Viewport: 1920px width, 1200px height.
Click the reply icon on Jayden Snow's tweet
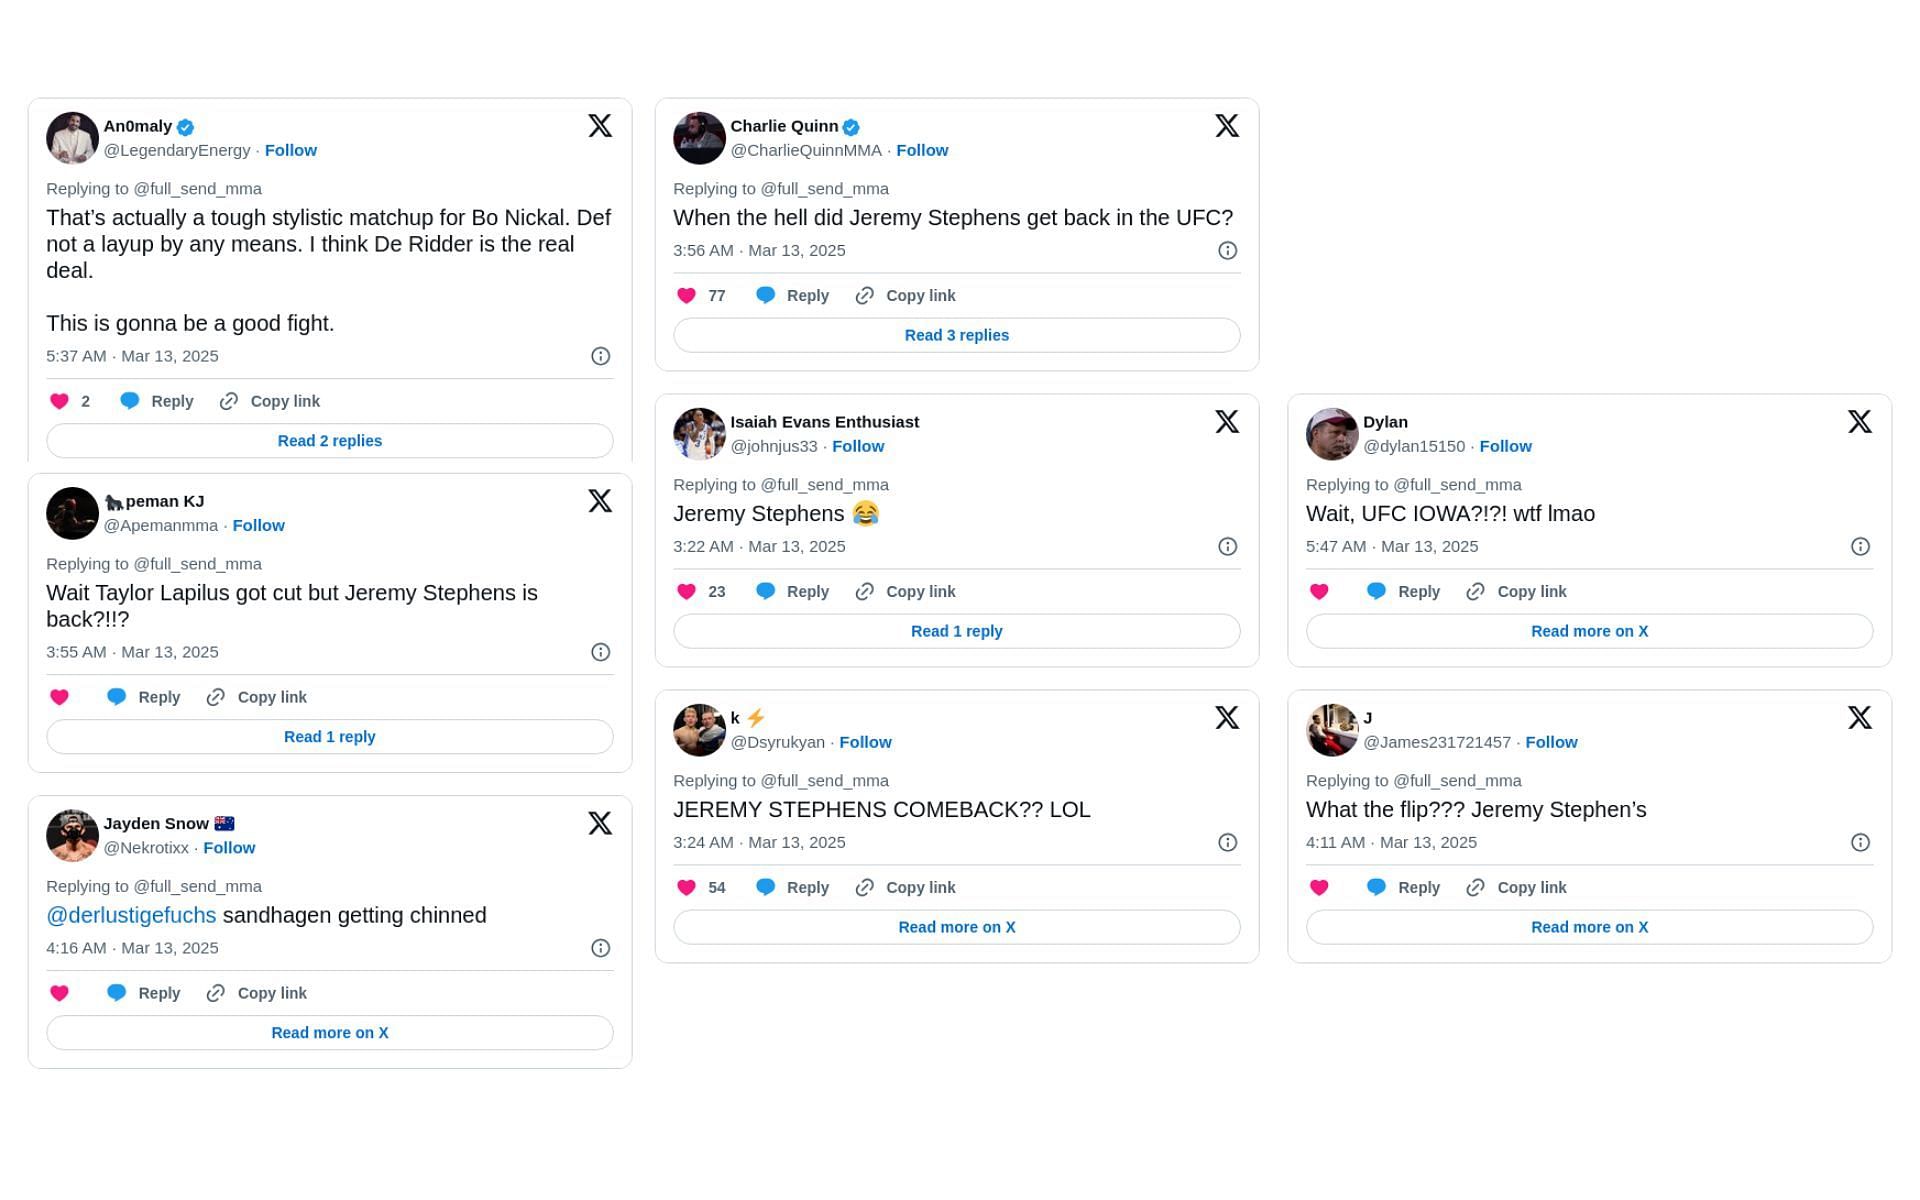(115, 993)
